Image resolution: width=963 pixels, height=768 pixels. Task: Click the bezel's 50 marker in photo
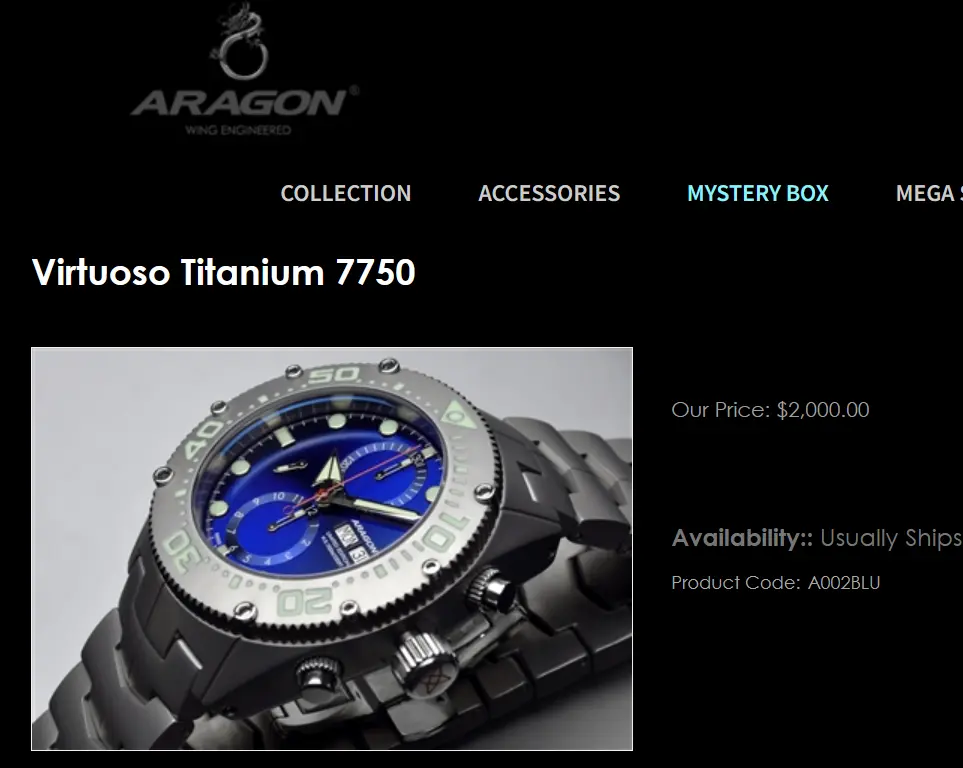[333, 374]
